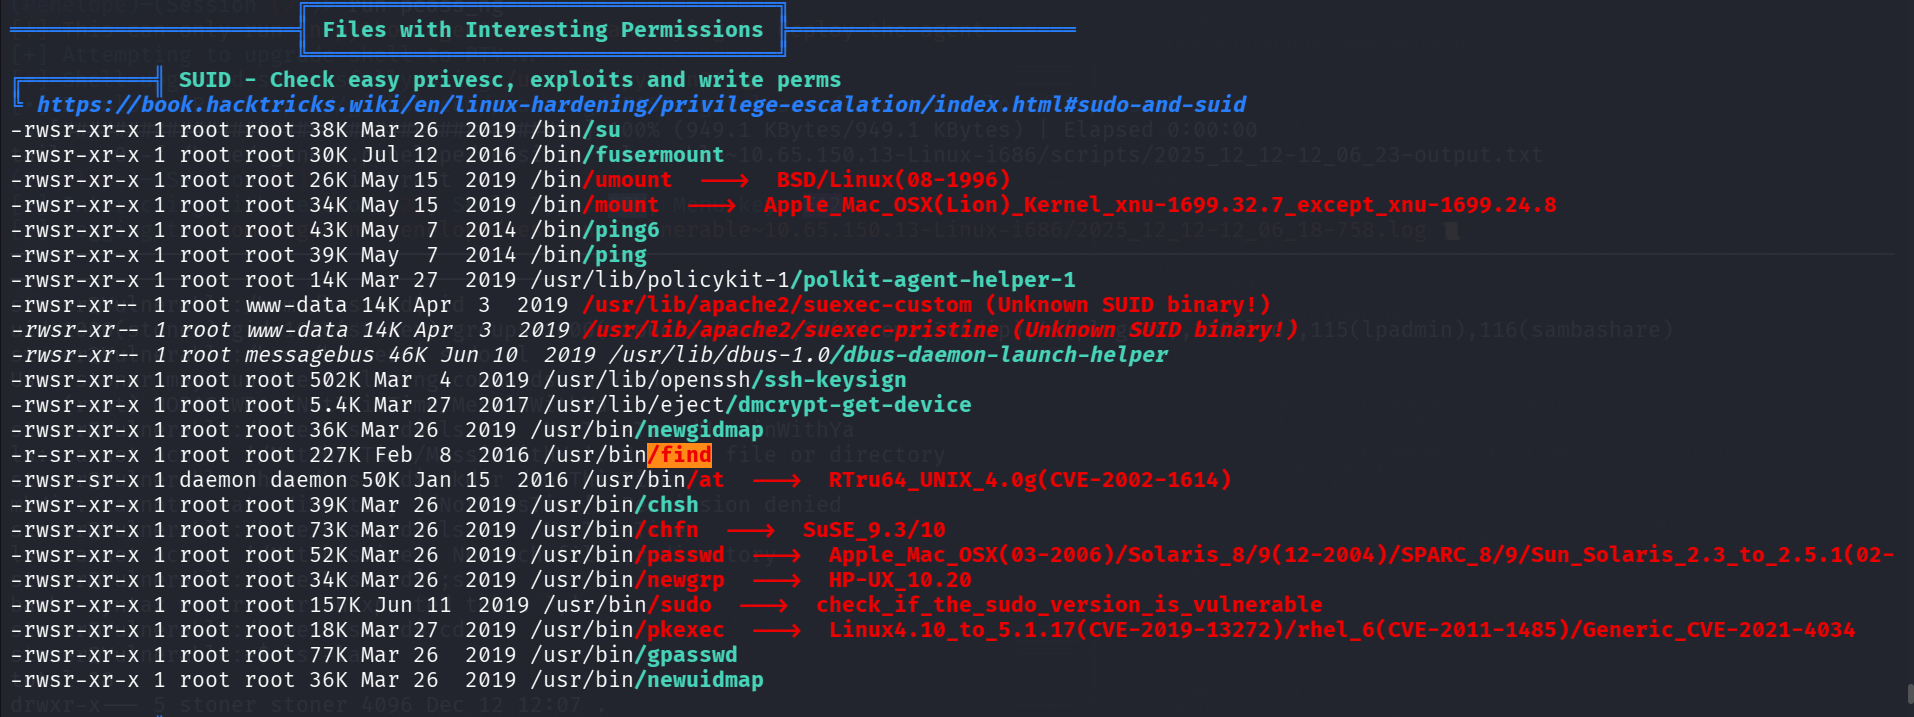Click the arrow next to /usr/bin/sudo
This screenshot has width=1914, height=717.
(763, 605)
